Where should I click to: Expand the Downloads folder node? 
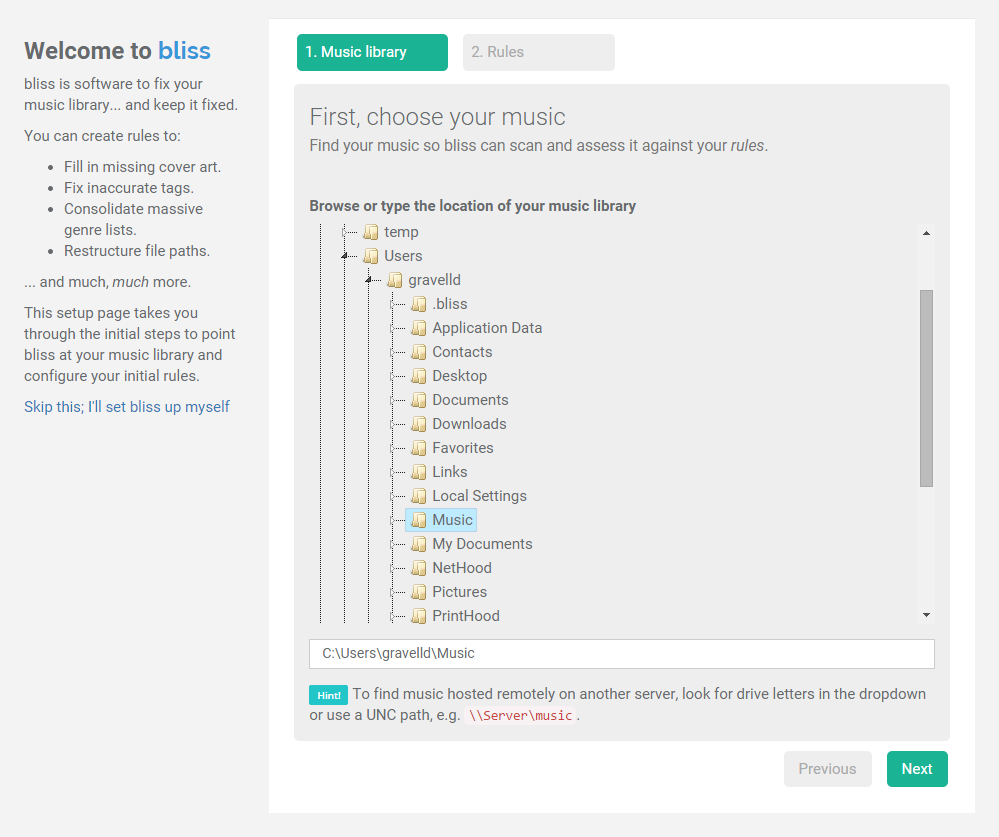[x=392, y=424]
